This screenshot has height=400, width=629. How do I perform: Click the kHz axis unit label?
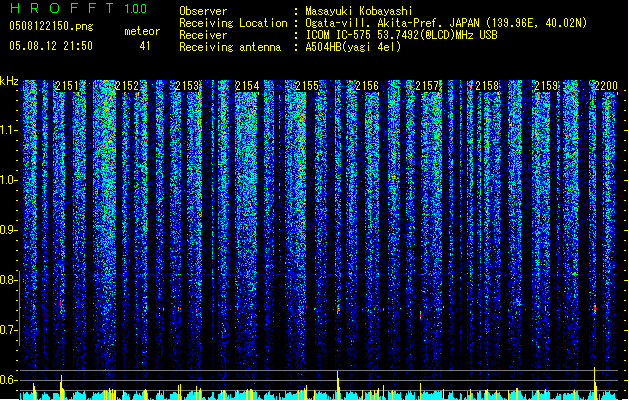tap(9, 81)
